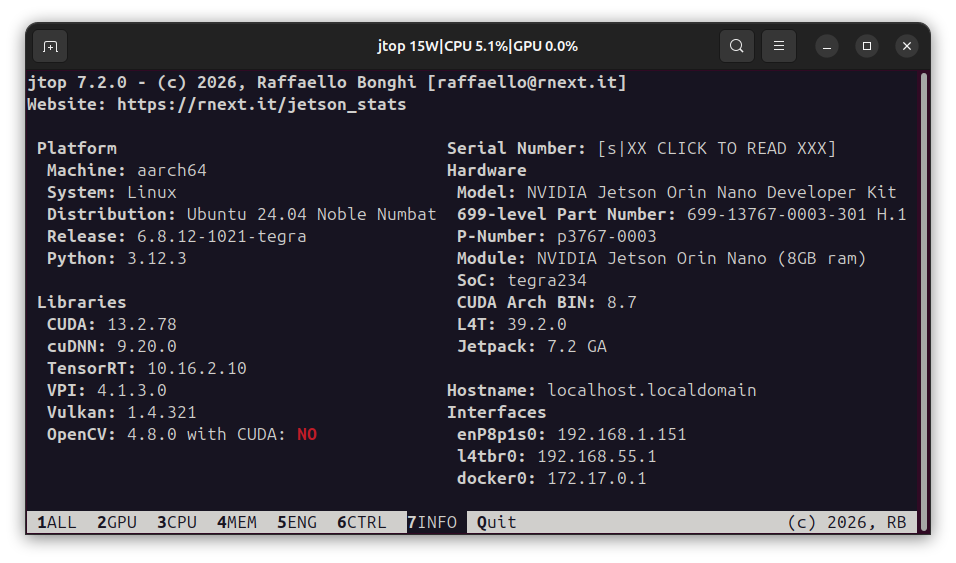This screenshot has height=563, width=956.
Task: Click the red NO CUDA value
Action: (x=307, y=435)
